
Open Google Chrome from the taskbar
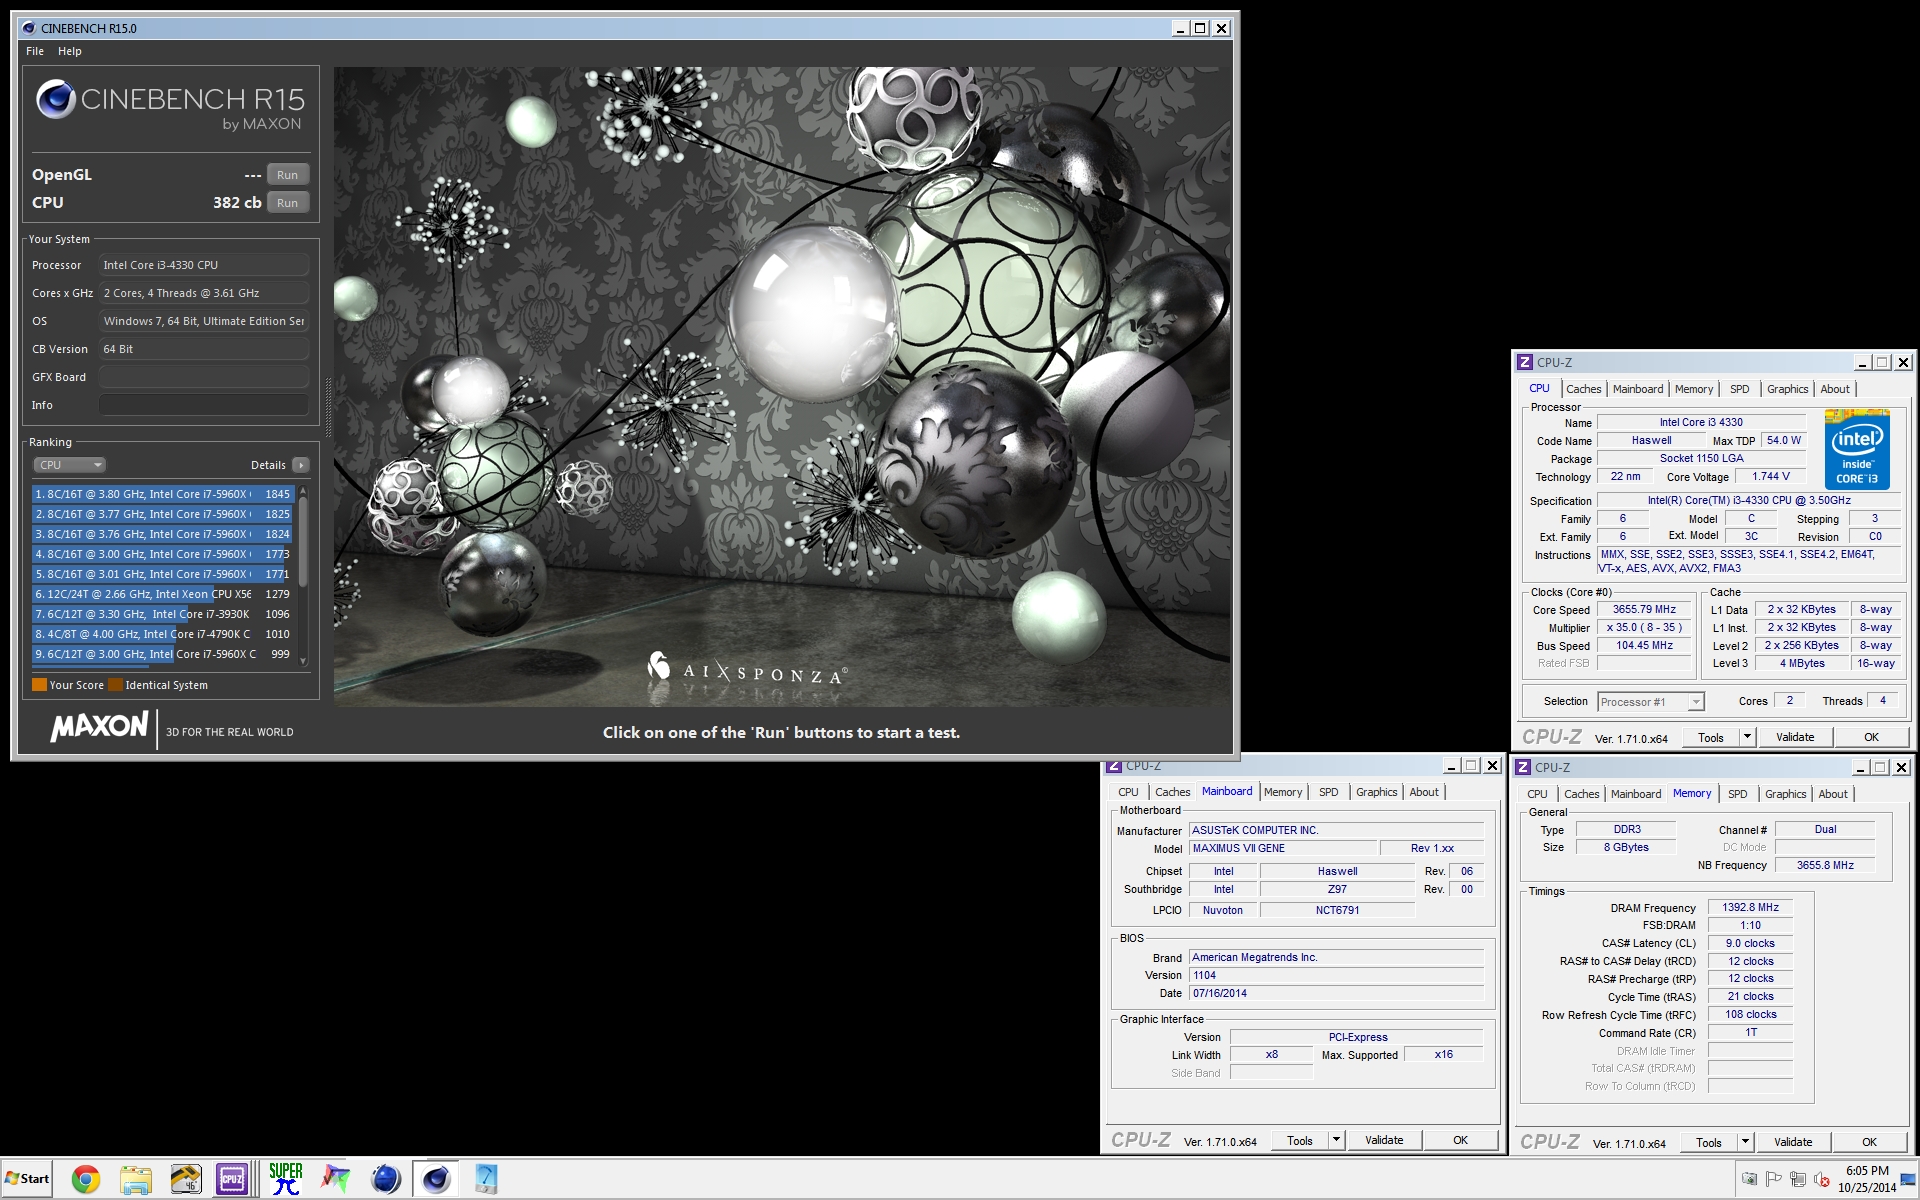pos(86,1180)
